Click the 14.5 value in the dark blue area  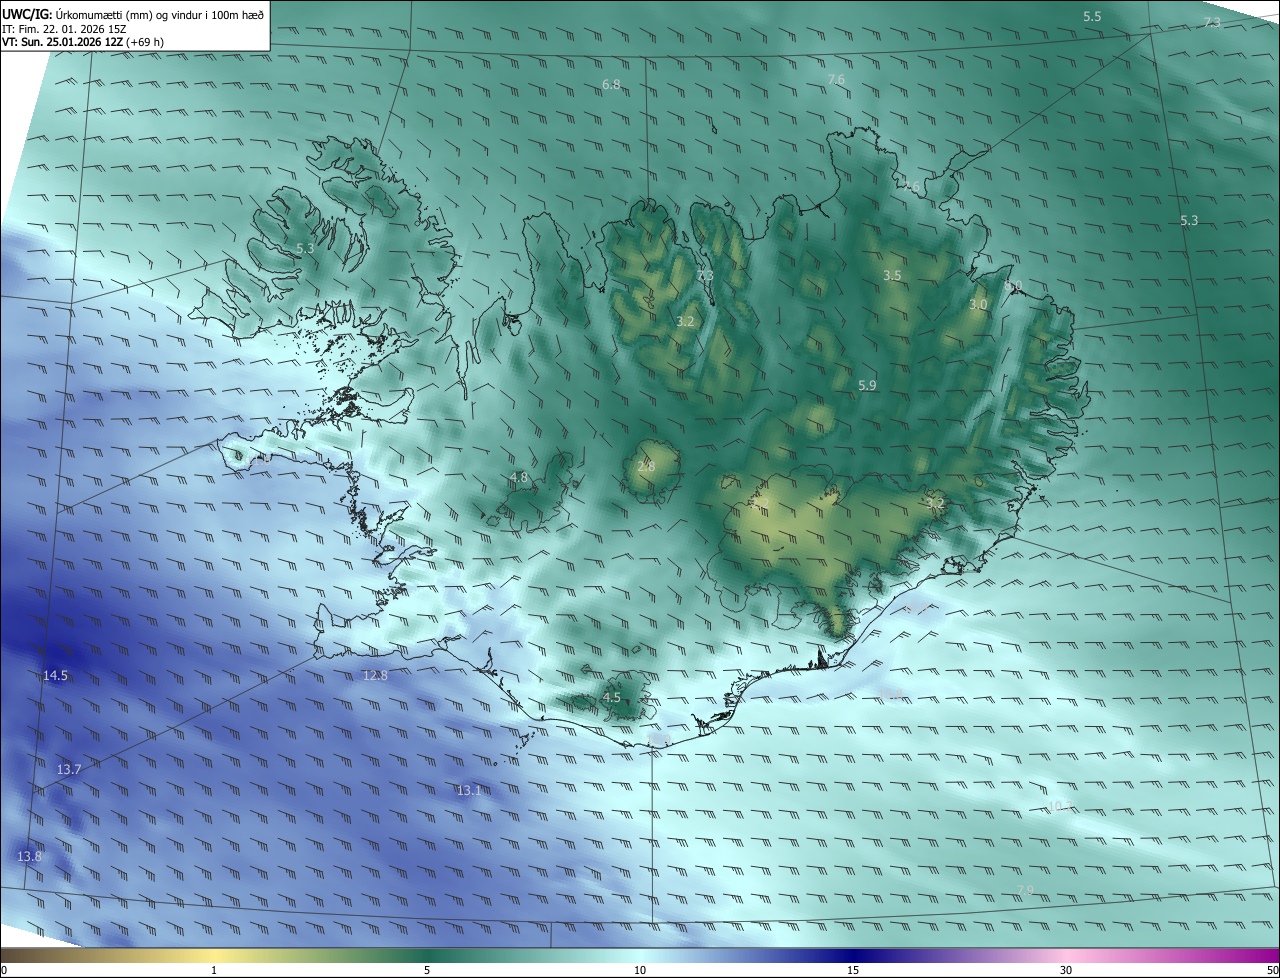55,676
